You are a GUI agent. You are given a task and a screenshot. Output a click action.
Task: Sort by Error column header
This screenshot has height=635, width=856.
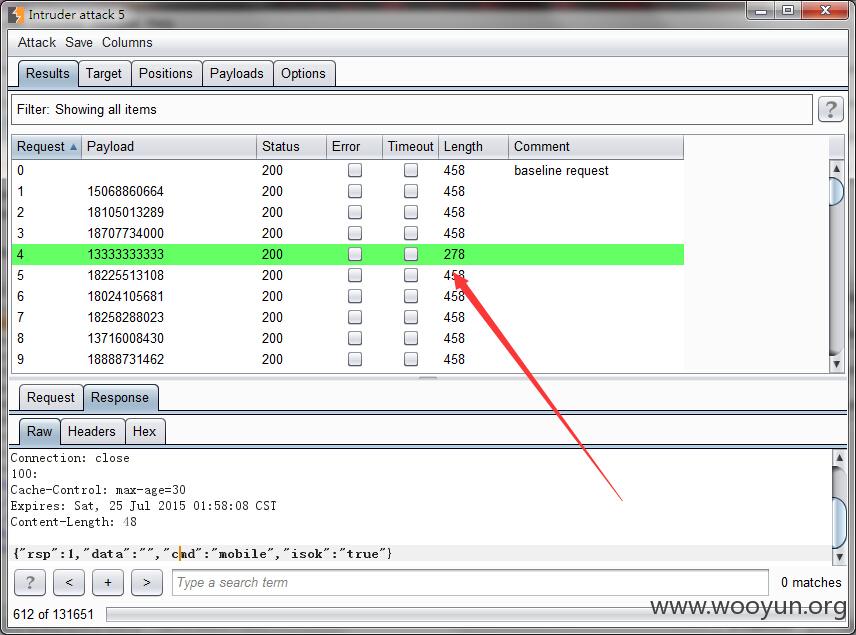(354, 146)
